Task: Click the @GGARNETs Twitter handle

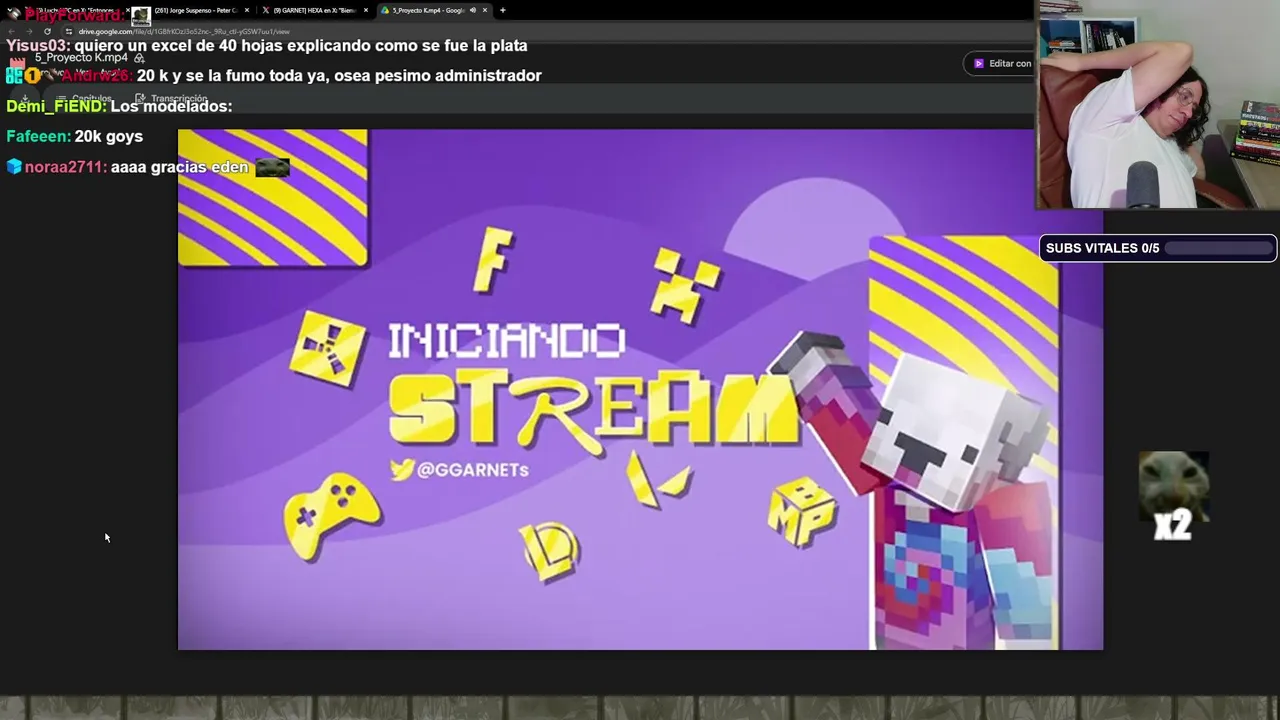Action: [x=460, y=469]
